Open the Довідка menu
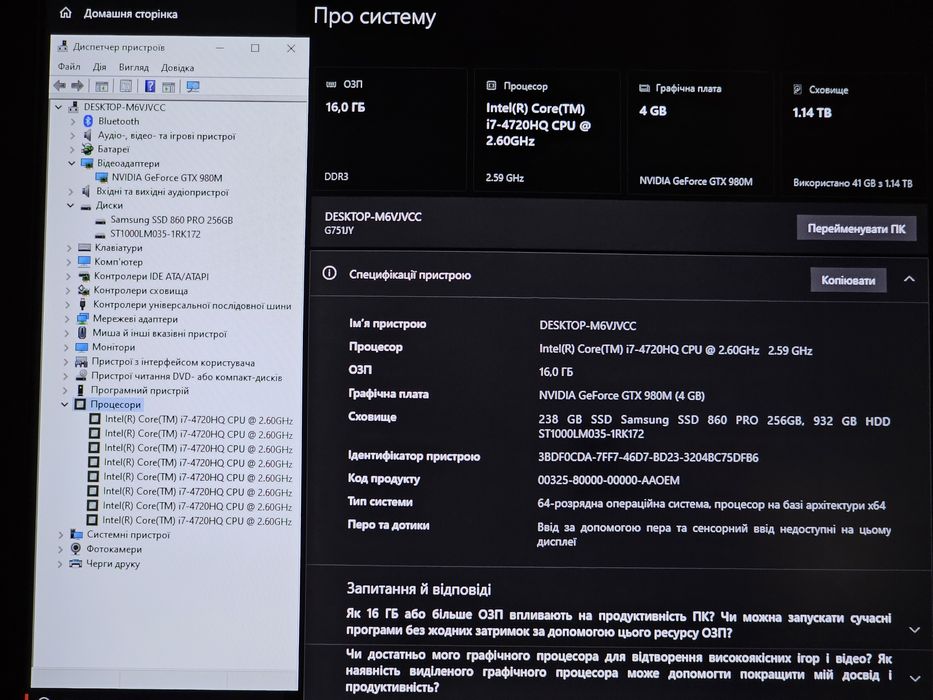This screenshot has width=933, height=700. pyautogui.click(x=177, y=68)
